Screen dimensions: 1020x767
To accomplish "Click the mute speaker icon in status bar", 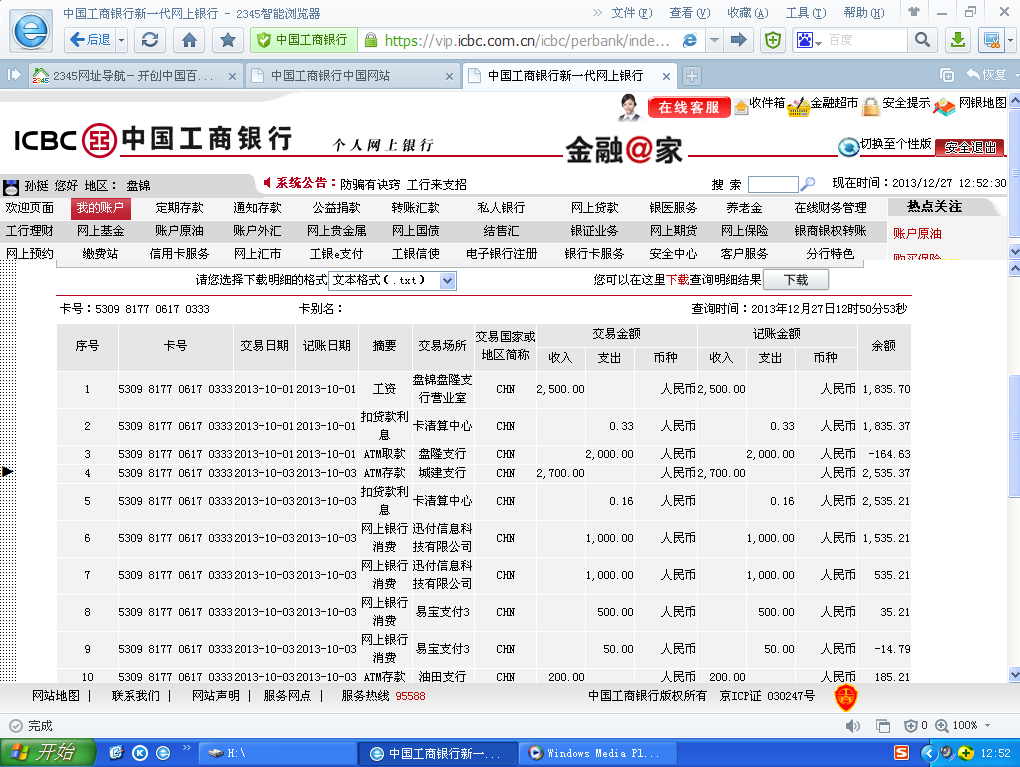I will coord(853,725).
